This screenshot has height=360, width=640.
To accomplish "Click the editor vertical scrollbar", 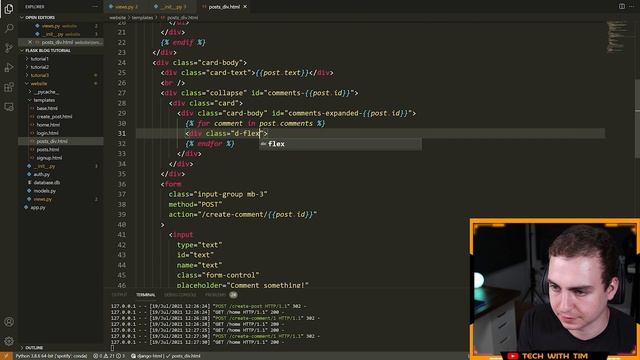I will [x=638, y=118].
